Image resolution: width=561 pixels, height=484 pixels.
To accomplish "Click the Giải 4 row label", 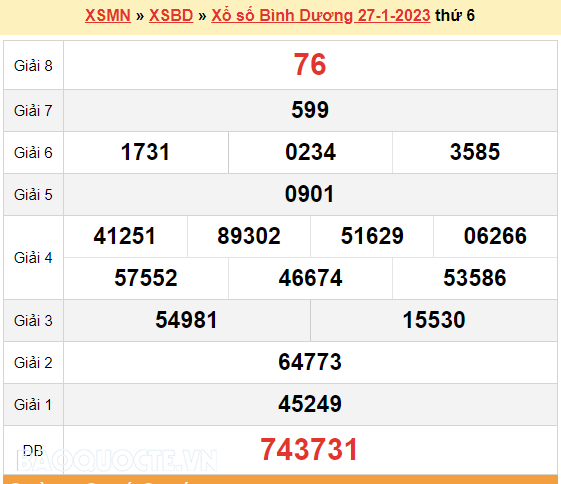I will [x=33, y=258].
